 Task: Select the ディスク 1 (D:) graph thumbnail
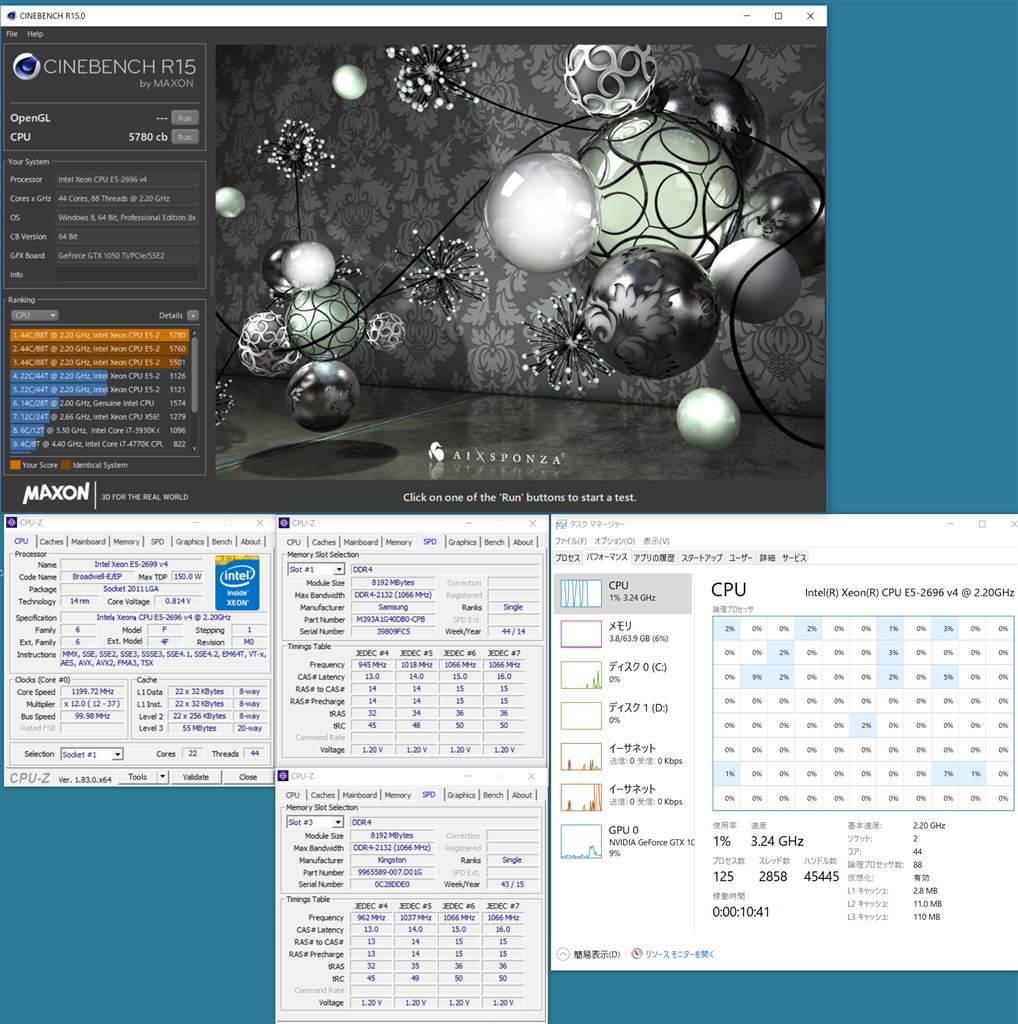(581, 716)
